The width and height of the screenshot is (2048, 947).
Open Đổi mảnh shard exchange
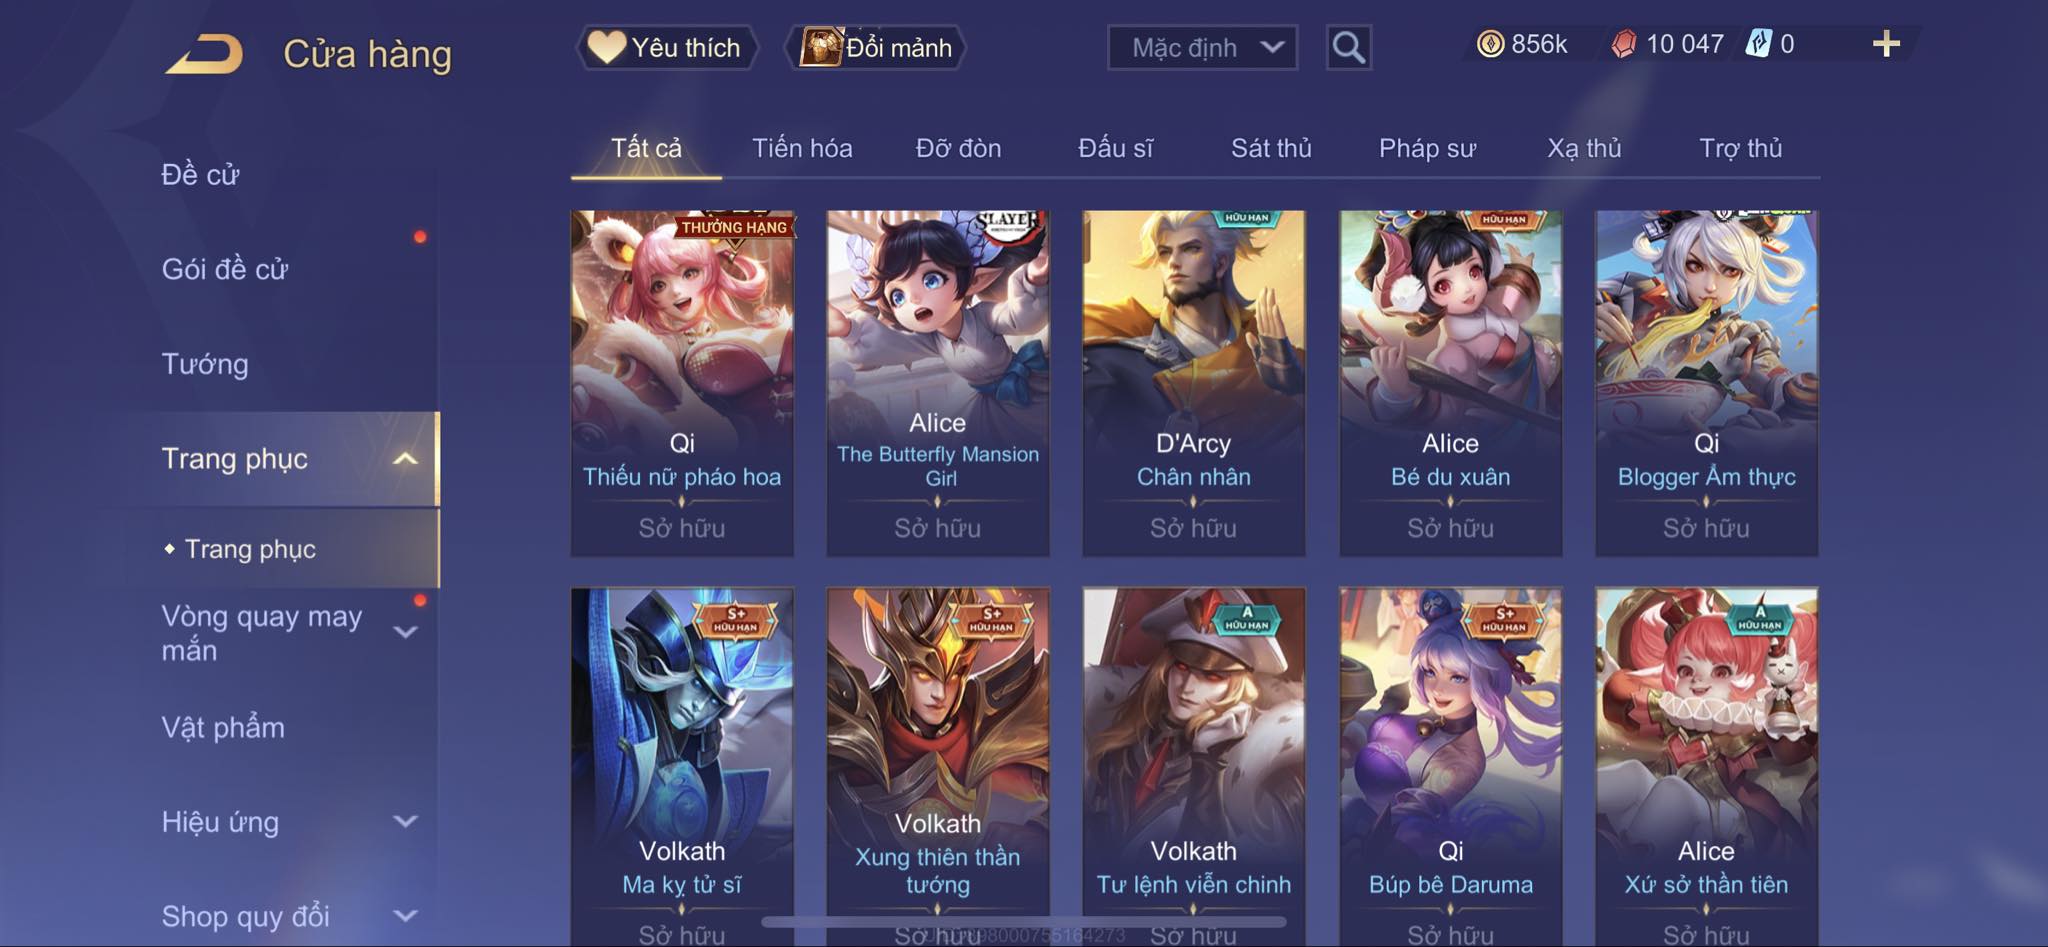tap(876, 47)
